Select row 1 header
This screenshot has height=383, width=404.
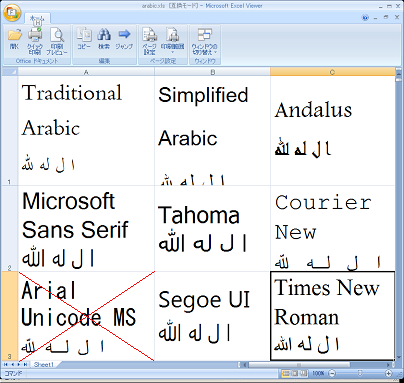pos(9,131)
